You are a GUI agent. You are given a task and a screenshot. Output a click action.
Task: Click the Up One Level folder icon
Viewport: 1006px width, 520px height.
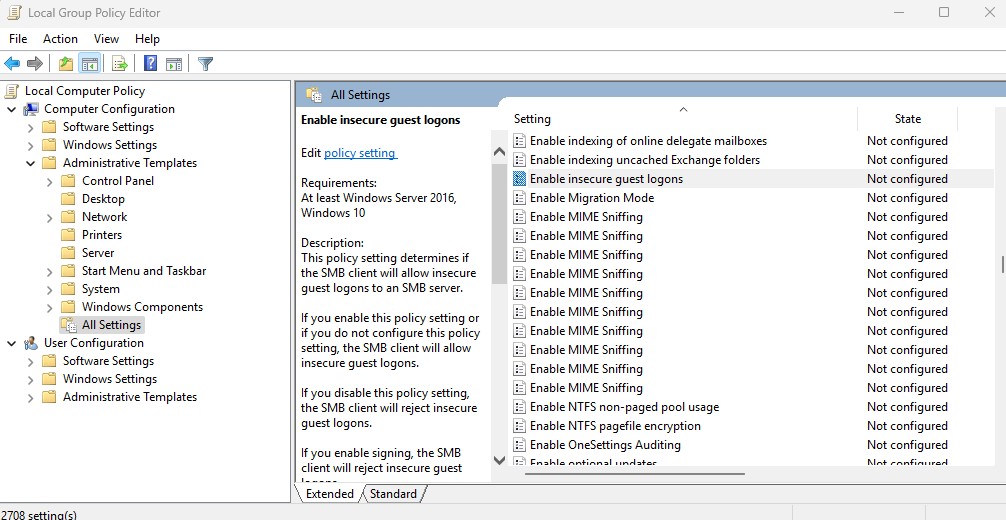[65, 64]
